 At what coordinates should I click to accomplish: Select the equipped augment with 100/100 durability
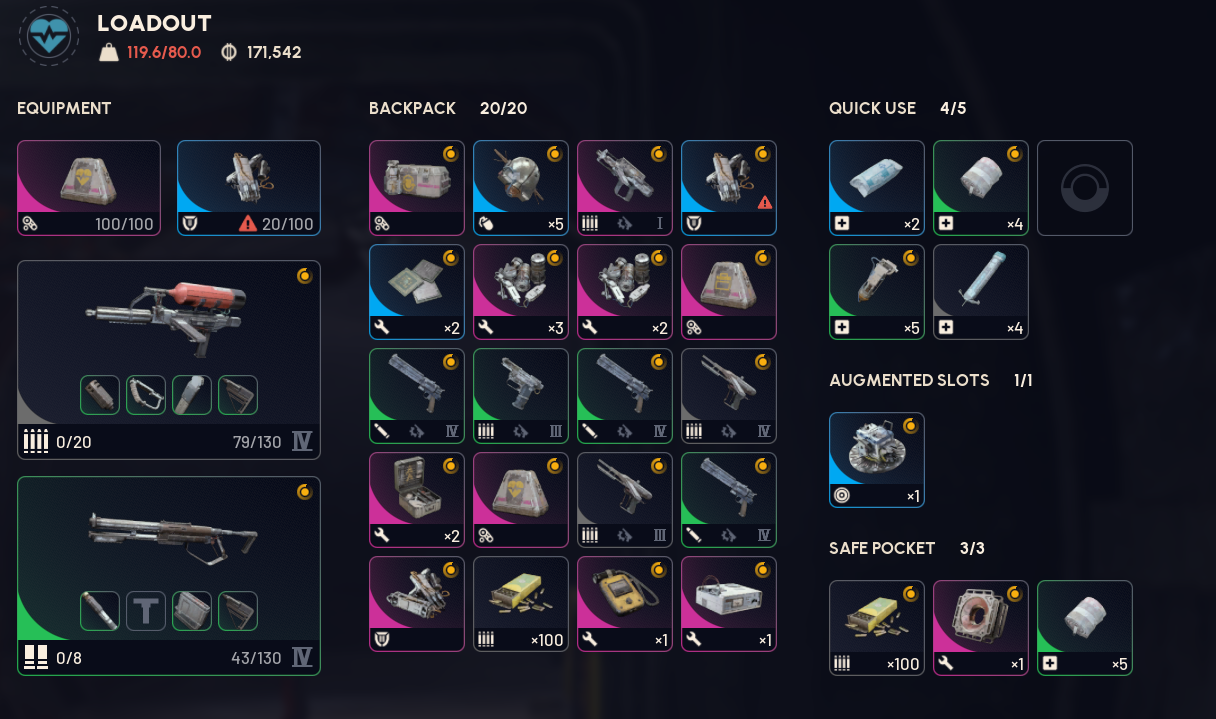coord(89,188)
